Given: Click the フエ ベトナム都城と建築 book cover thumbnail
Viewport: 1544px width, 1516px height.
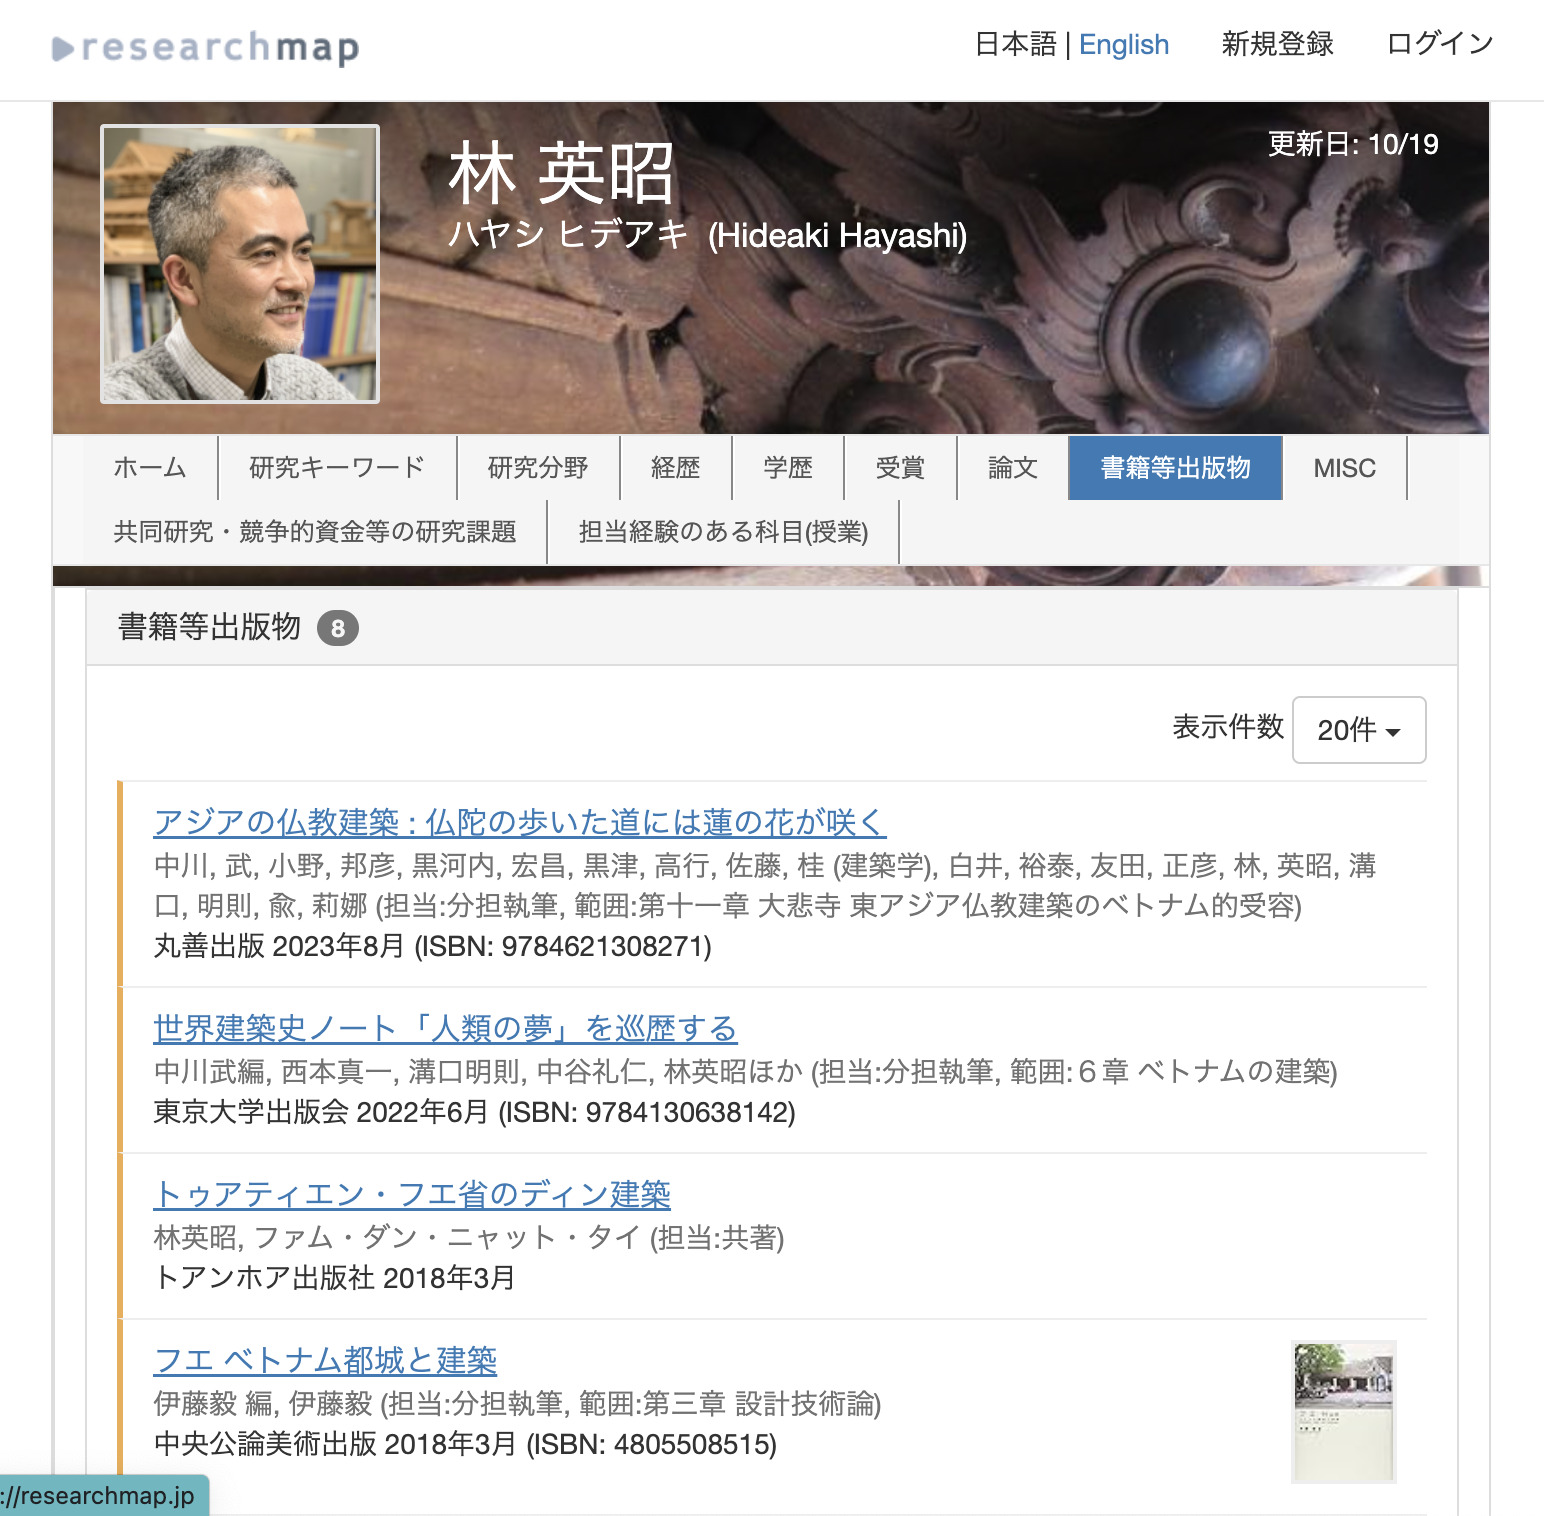Looking at the screenshot, I should coord(1343,1411).
